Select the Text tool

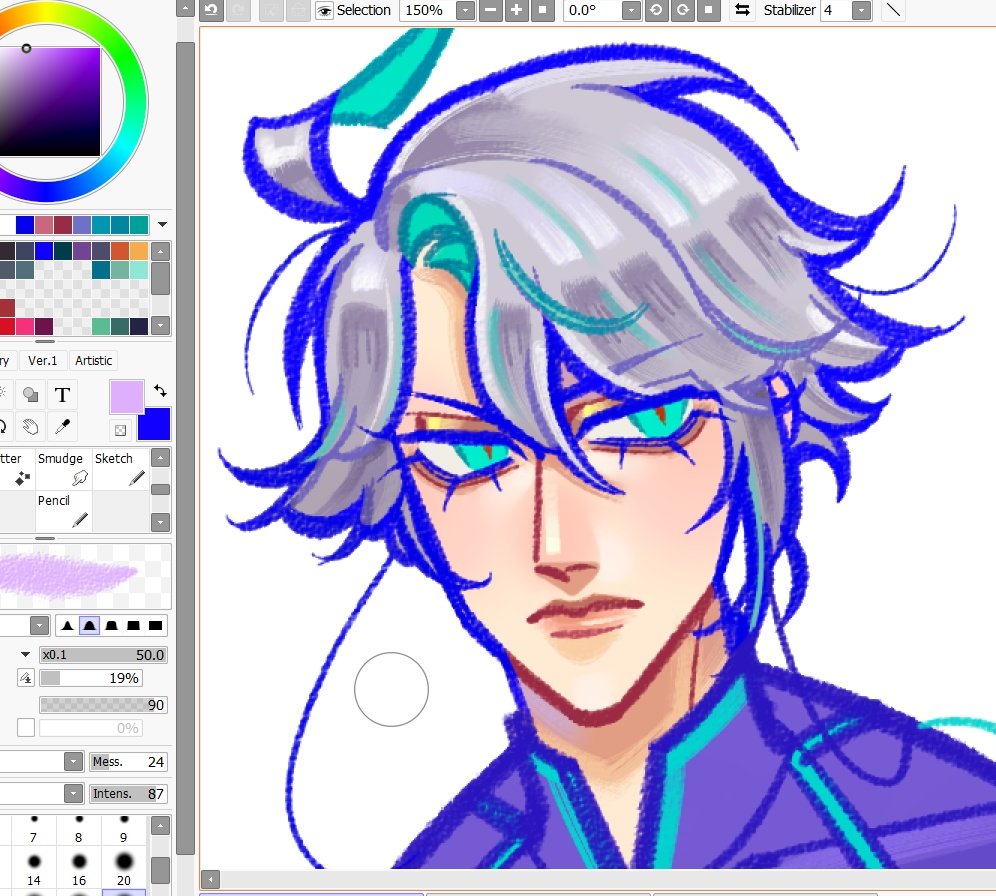(62, 395)
